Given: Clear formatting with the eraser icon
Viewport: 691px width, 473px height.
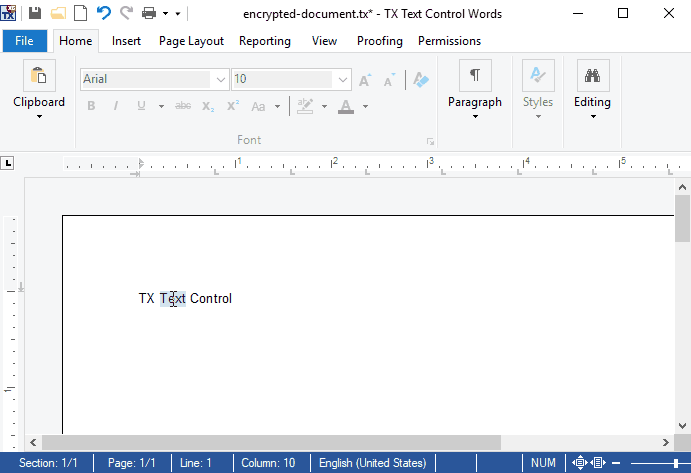Looking at the screenshot, I should coord(421,80).
